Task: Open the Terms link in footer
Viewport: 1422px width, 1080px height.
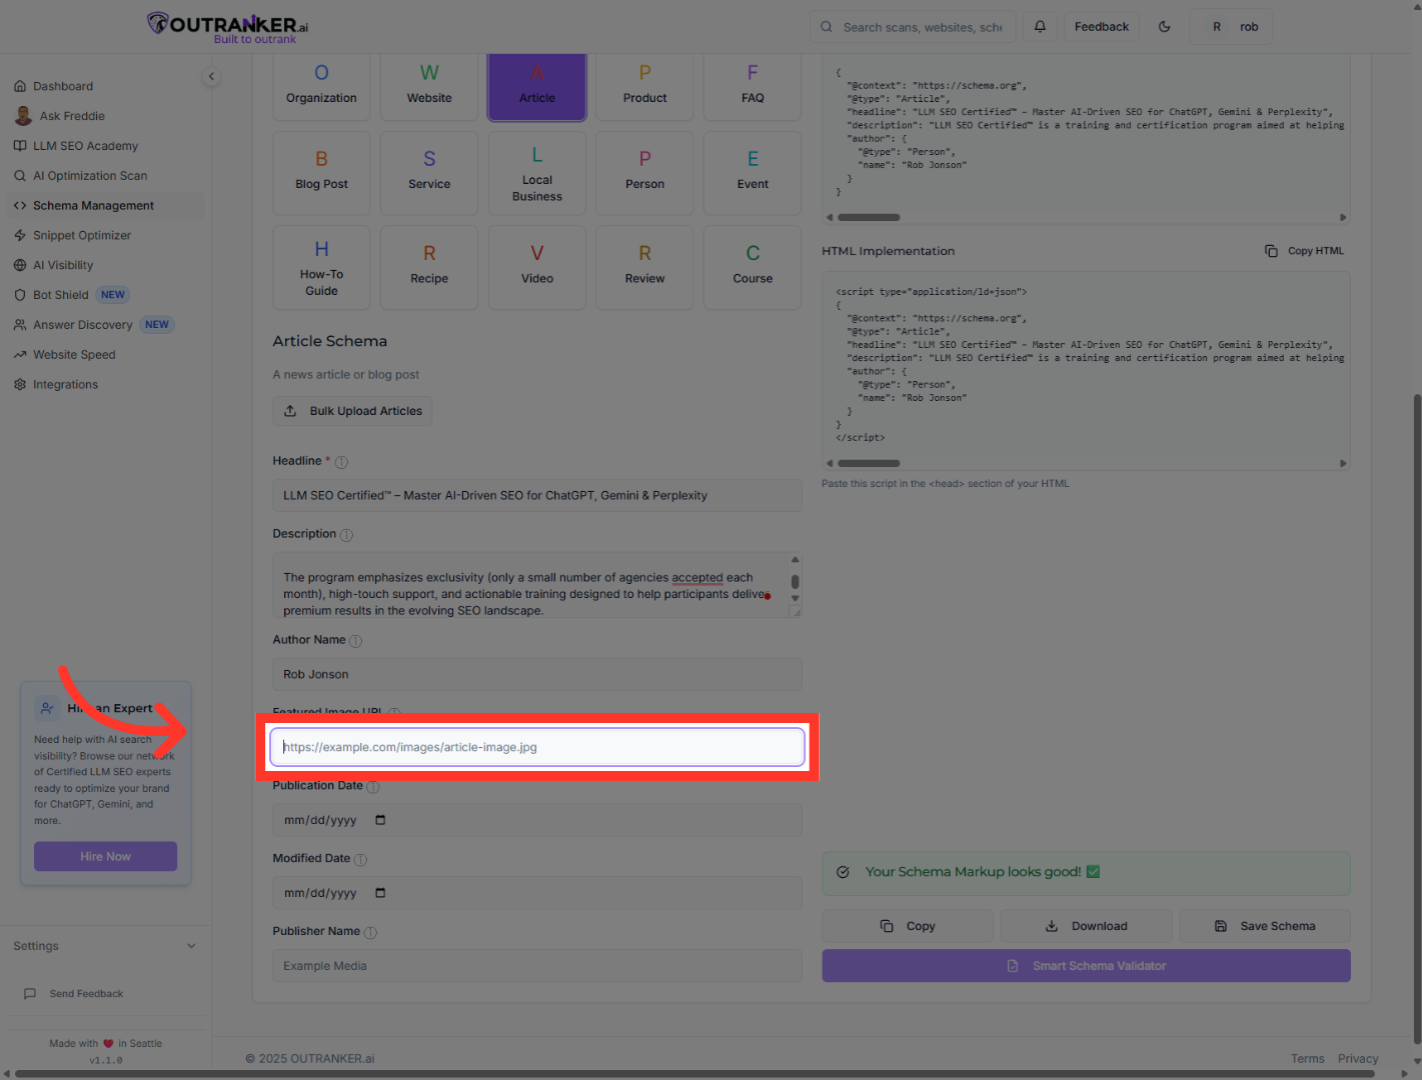Action: coord(1307,1059)
